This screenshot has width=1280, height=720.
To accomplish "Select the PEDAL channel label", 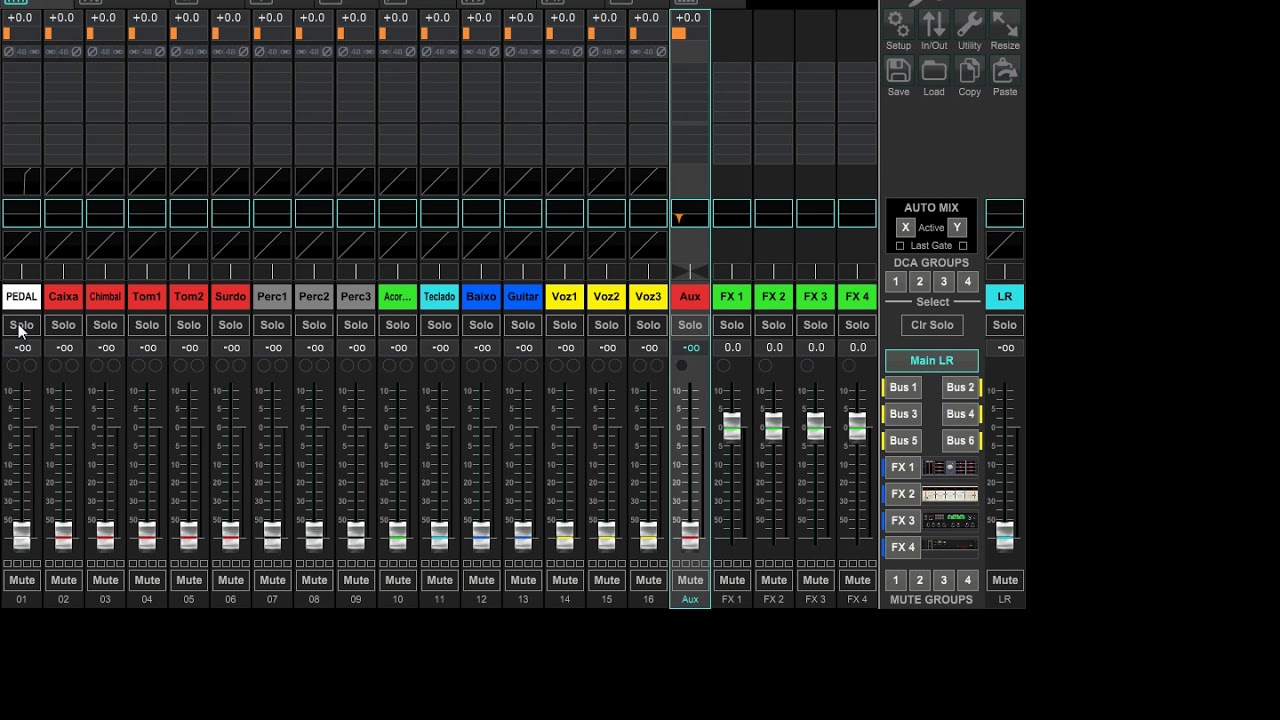I will [21, 297].
